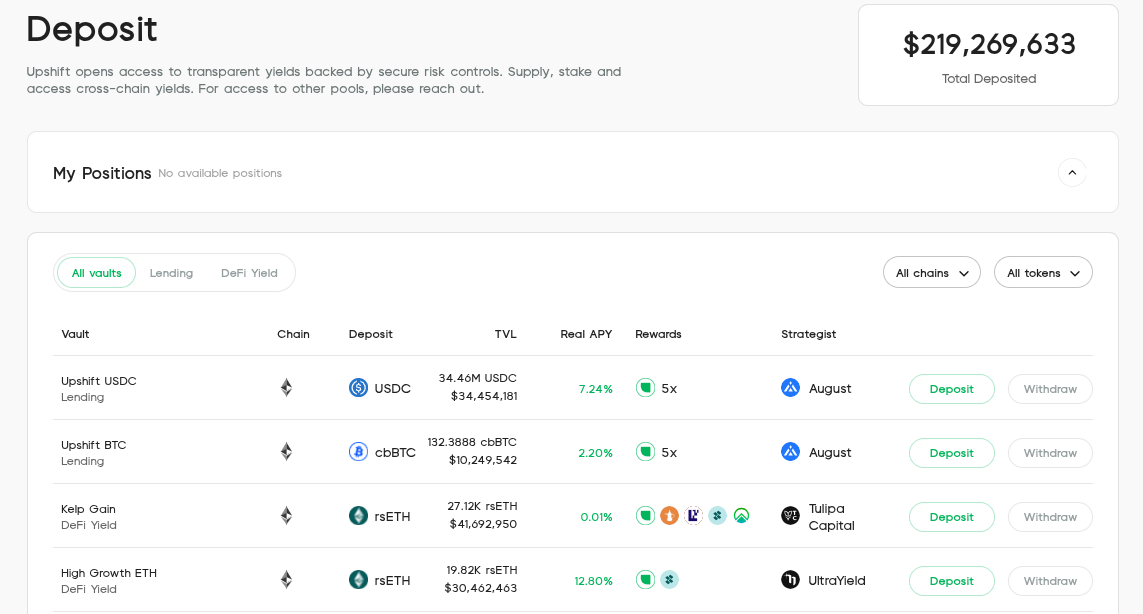Screen dimensions: 1143x614
Task: Click the $41,692,950 TVL value
Action: [x=483, y=524]
